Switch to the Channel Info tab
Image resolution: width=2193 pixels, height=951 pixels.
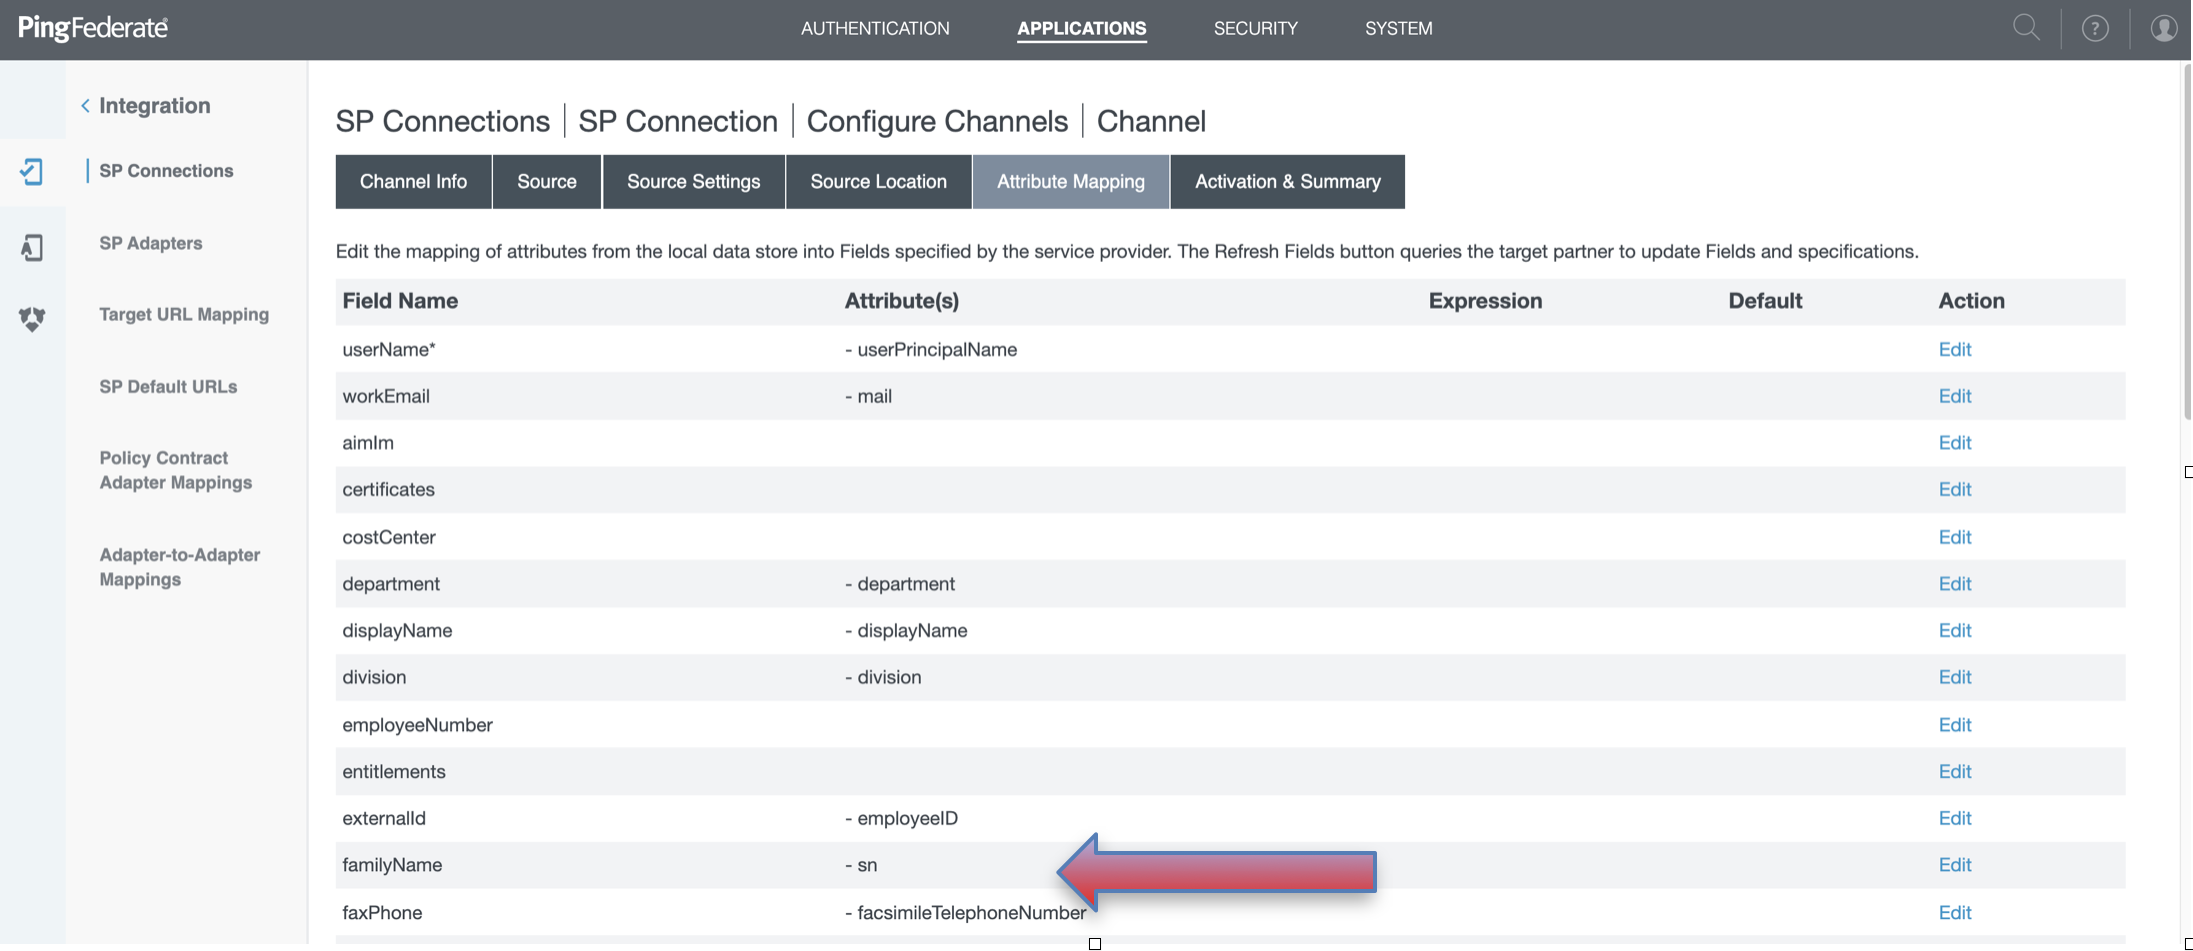(413, 182)
